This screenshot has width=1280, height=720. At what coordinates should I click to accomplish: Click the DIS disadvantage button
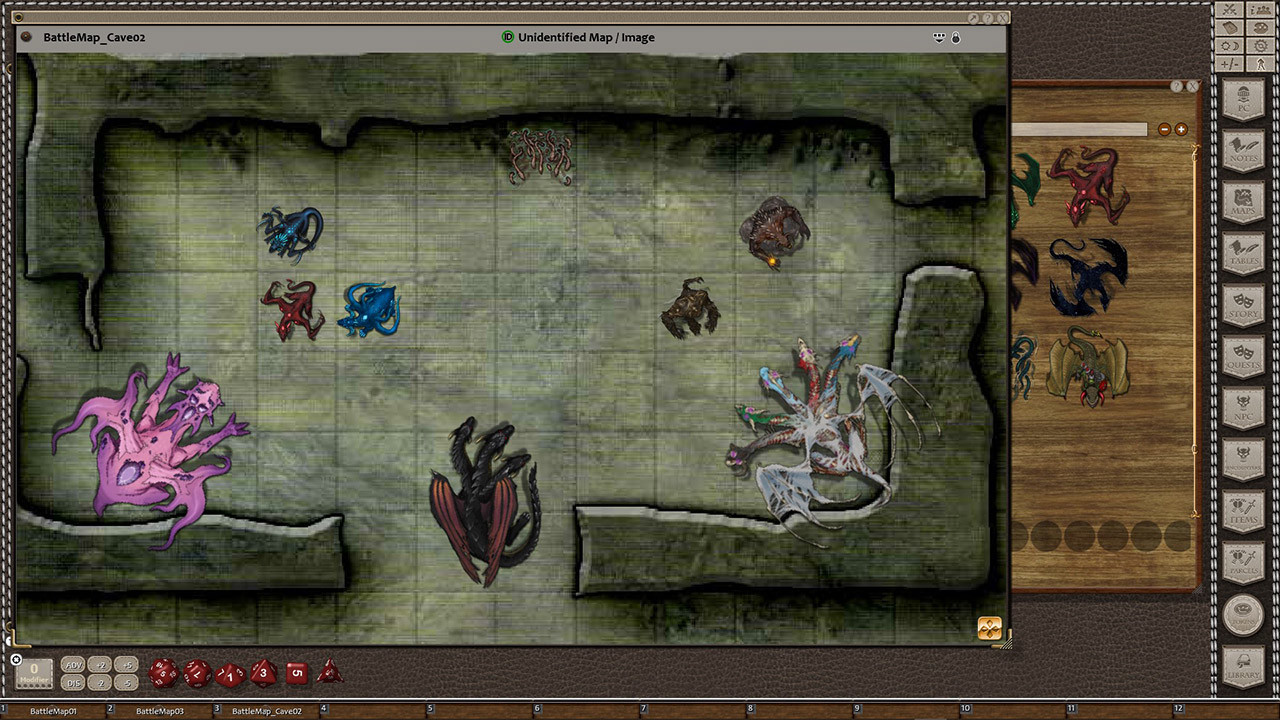(72, 682)
